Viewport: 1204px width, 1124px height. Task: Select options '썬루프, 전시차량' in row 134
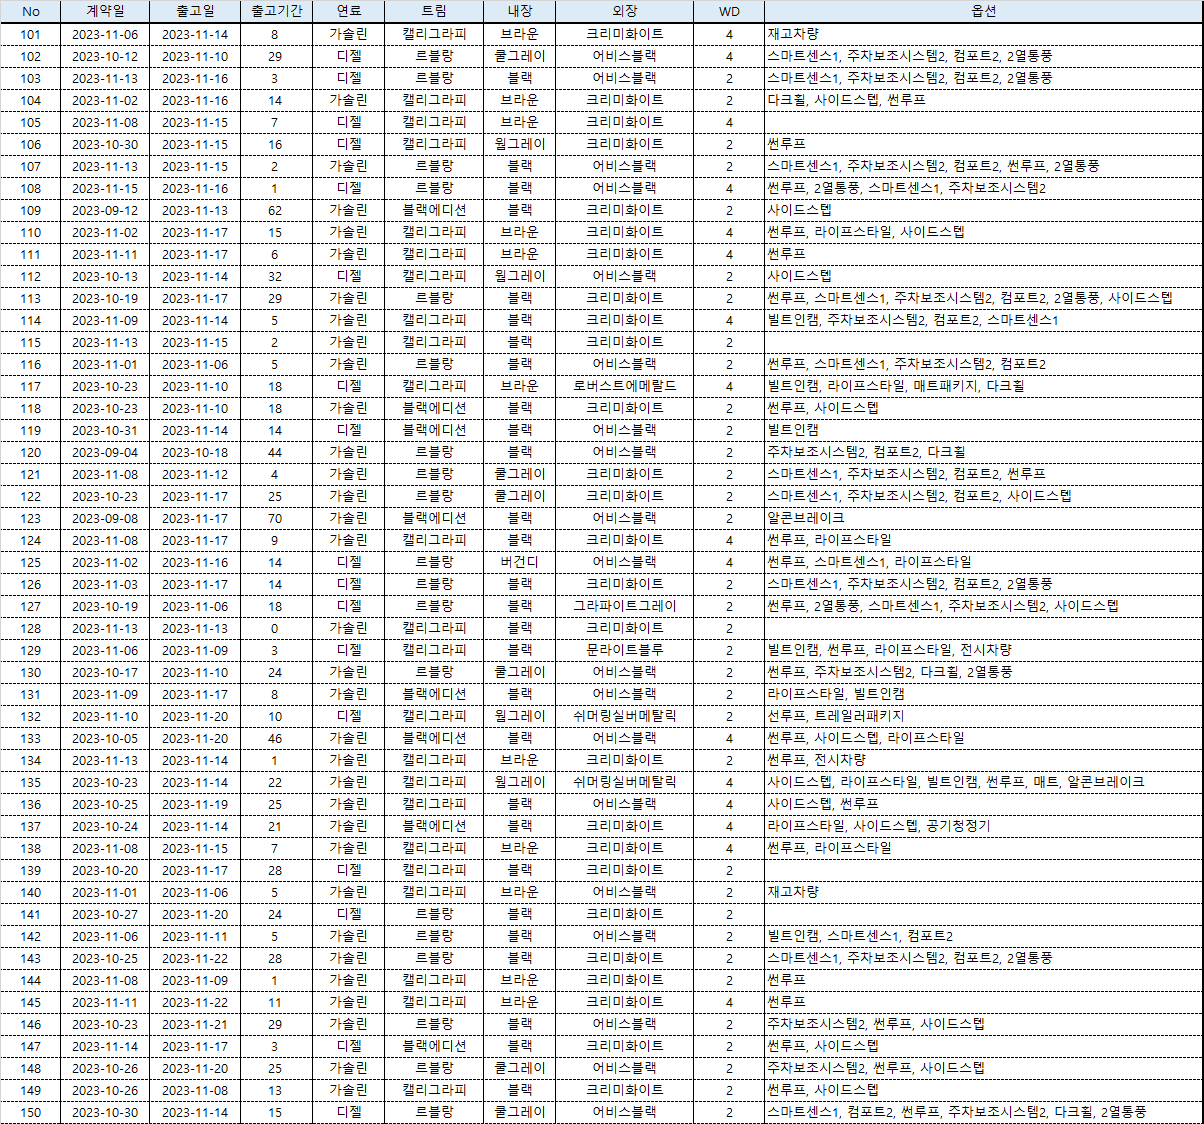816,760
